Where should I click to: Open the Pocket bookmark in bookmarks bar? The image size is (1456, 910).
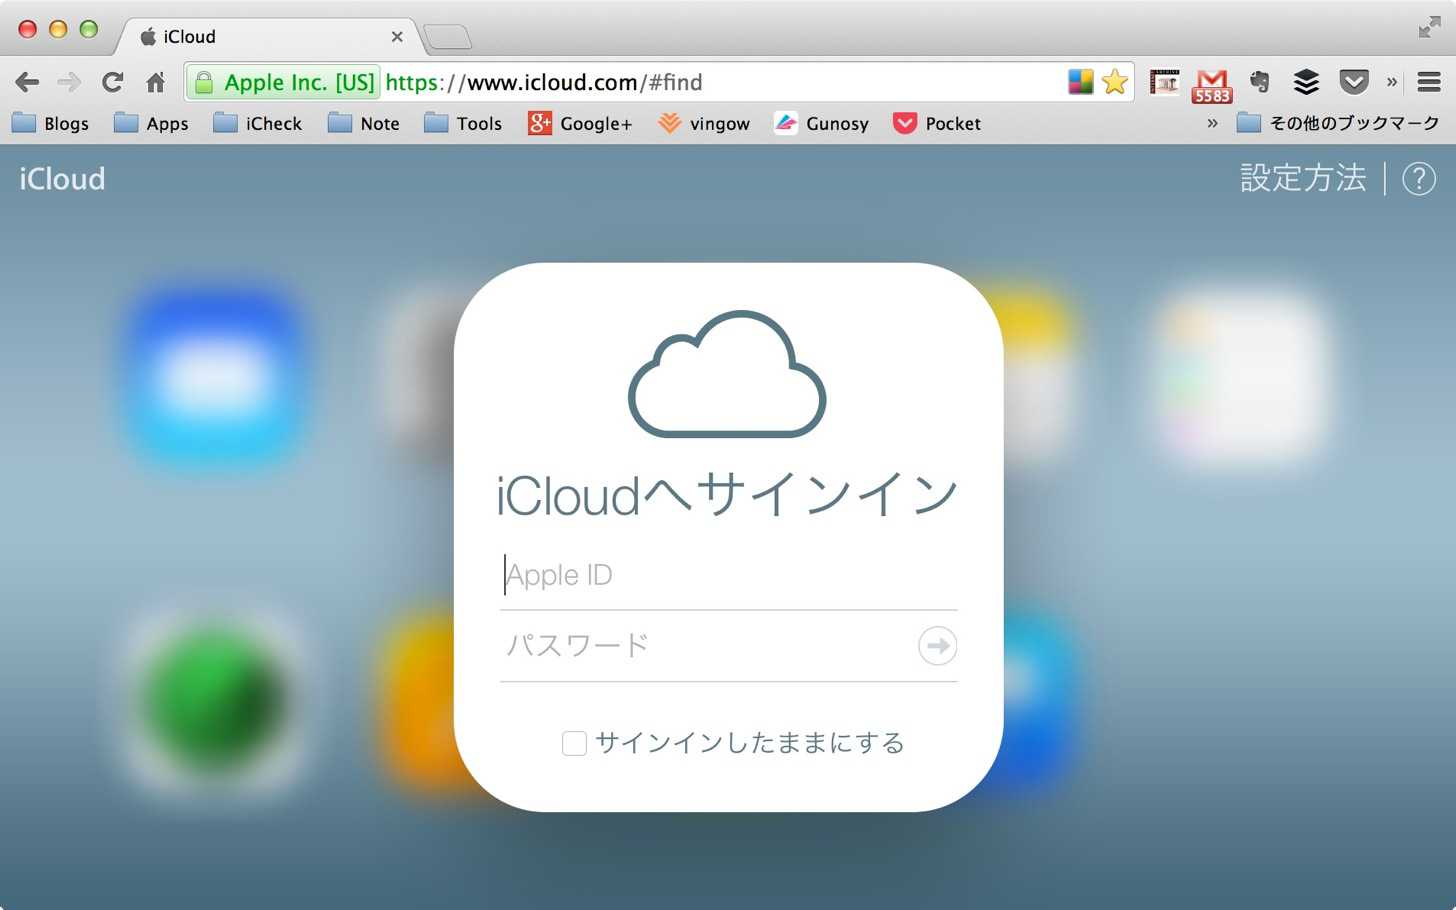[937, 123]
